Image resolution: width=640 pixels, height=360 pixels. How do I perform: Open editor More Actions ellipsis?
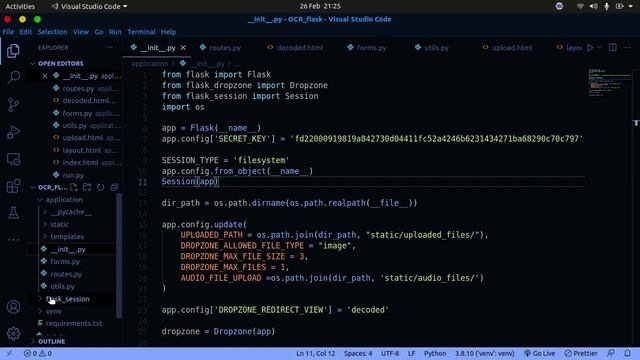[627, 47]
